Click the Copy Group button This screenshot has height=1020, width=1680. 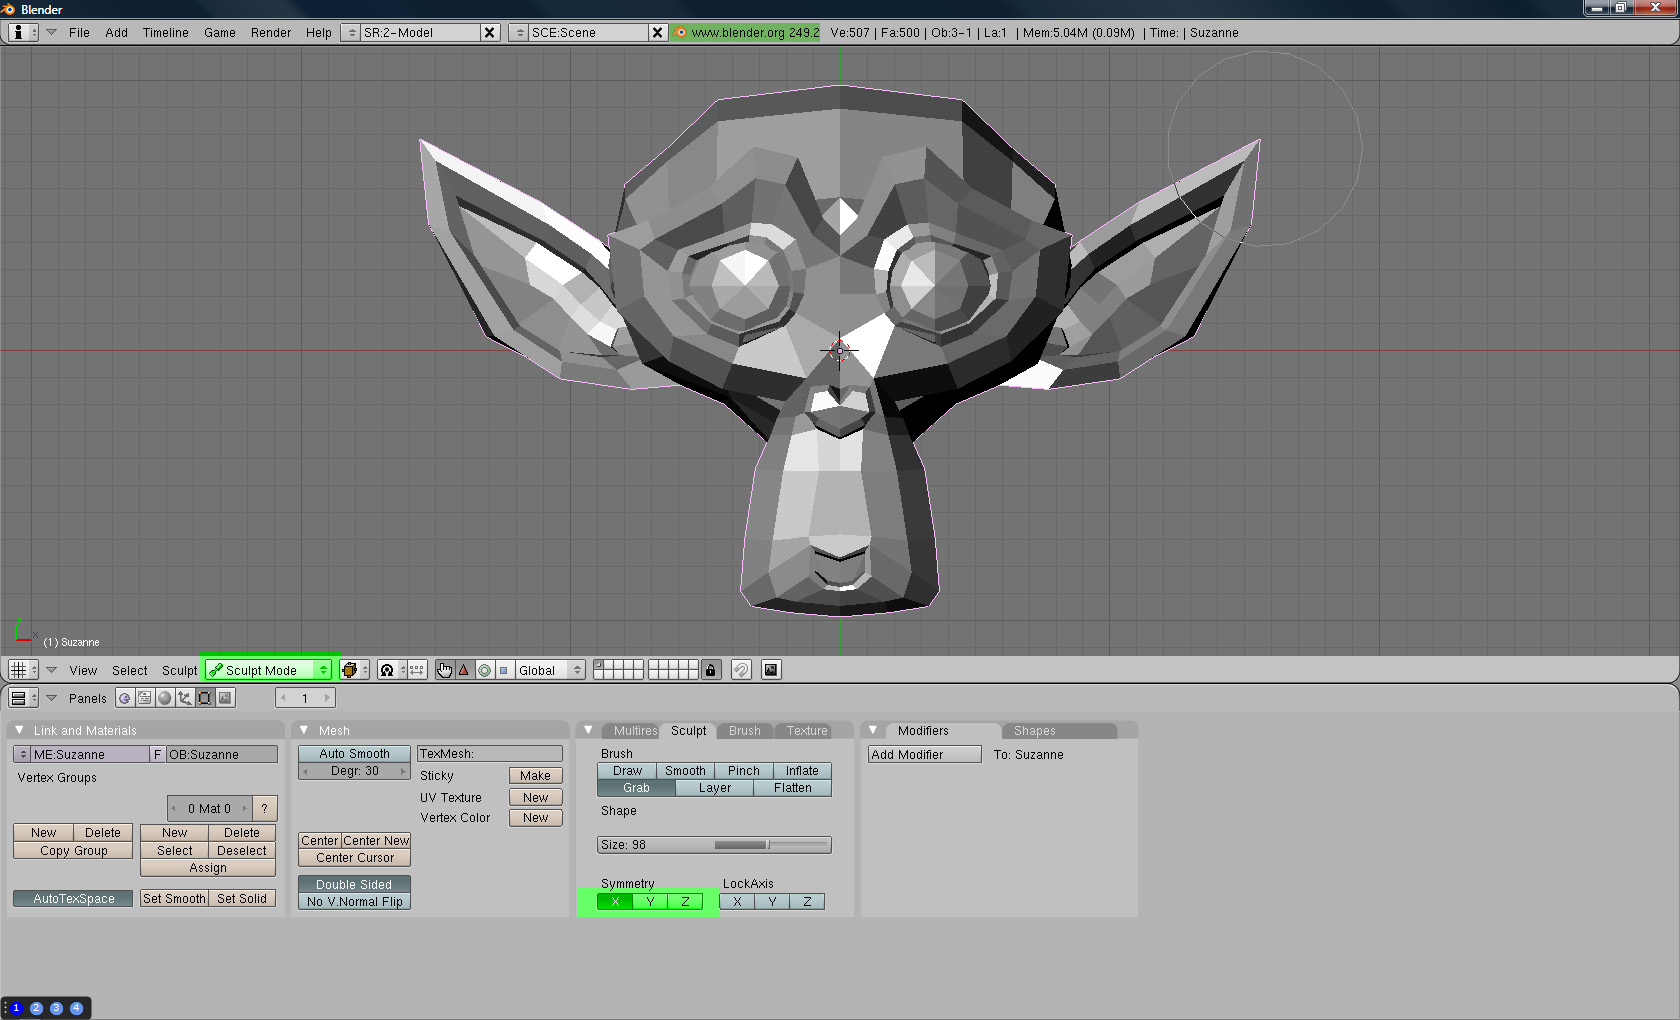pyautogui.click(x=73, y=851)
